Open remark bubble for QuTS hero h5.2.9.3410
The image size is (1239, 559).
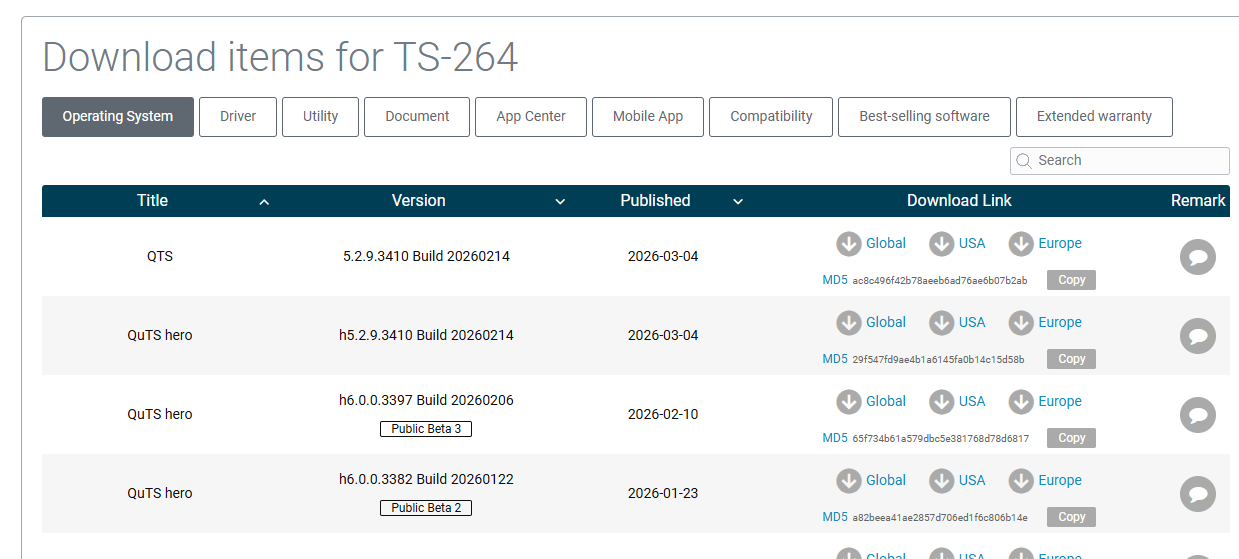point(1197,336)
